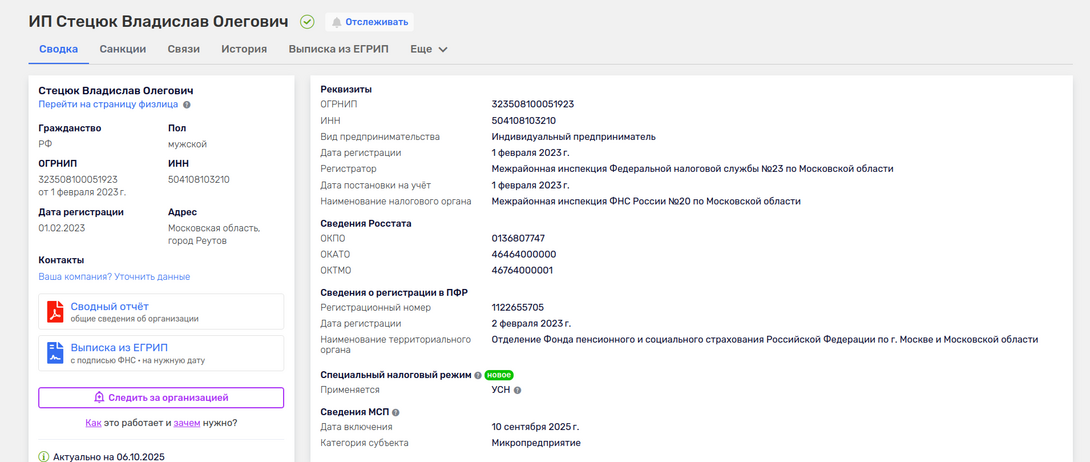
Task: Open the 'Перейти на страницу физлица' link
Action: (x=108, y=104)
